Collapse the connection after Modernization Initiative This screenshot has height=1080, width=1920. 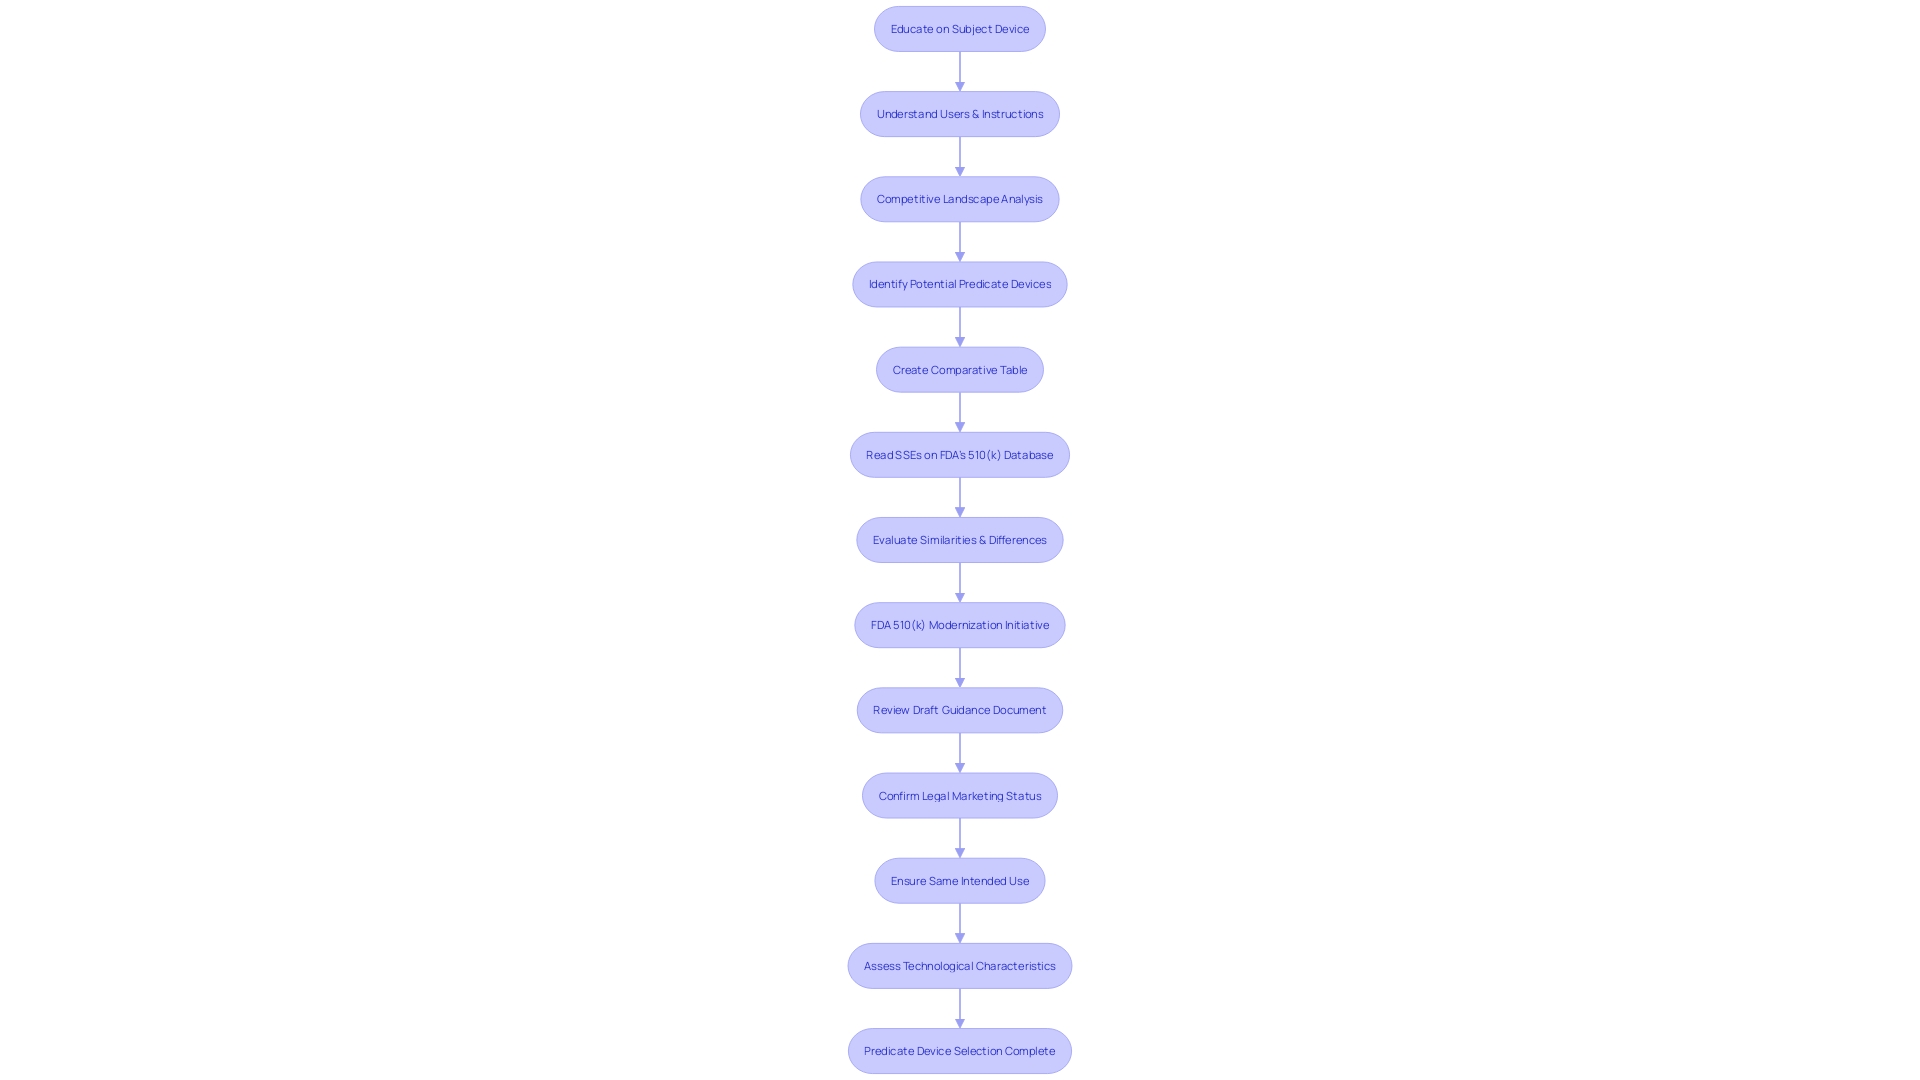click(959, 666)
